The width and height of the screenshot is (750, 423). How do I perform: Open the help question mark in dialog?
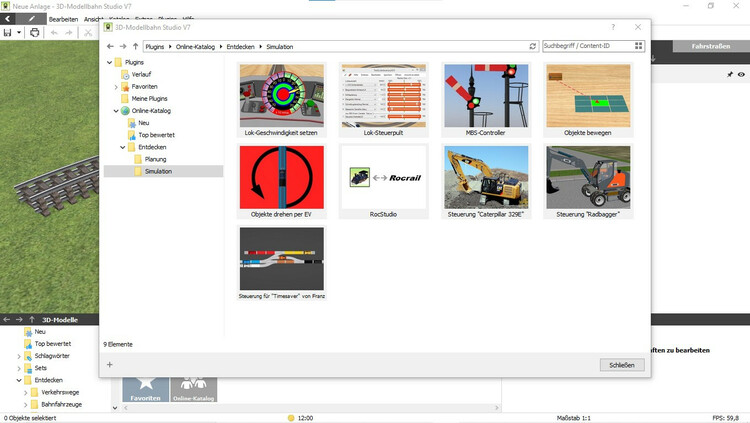coord(613,27)
